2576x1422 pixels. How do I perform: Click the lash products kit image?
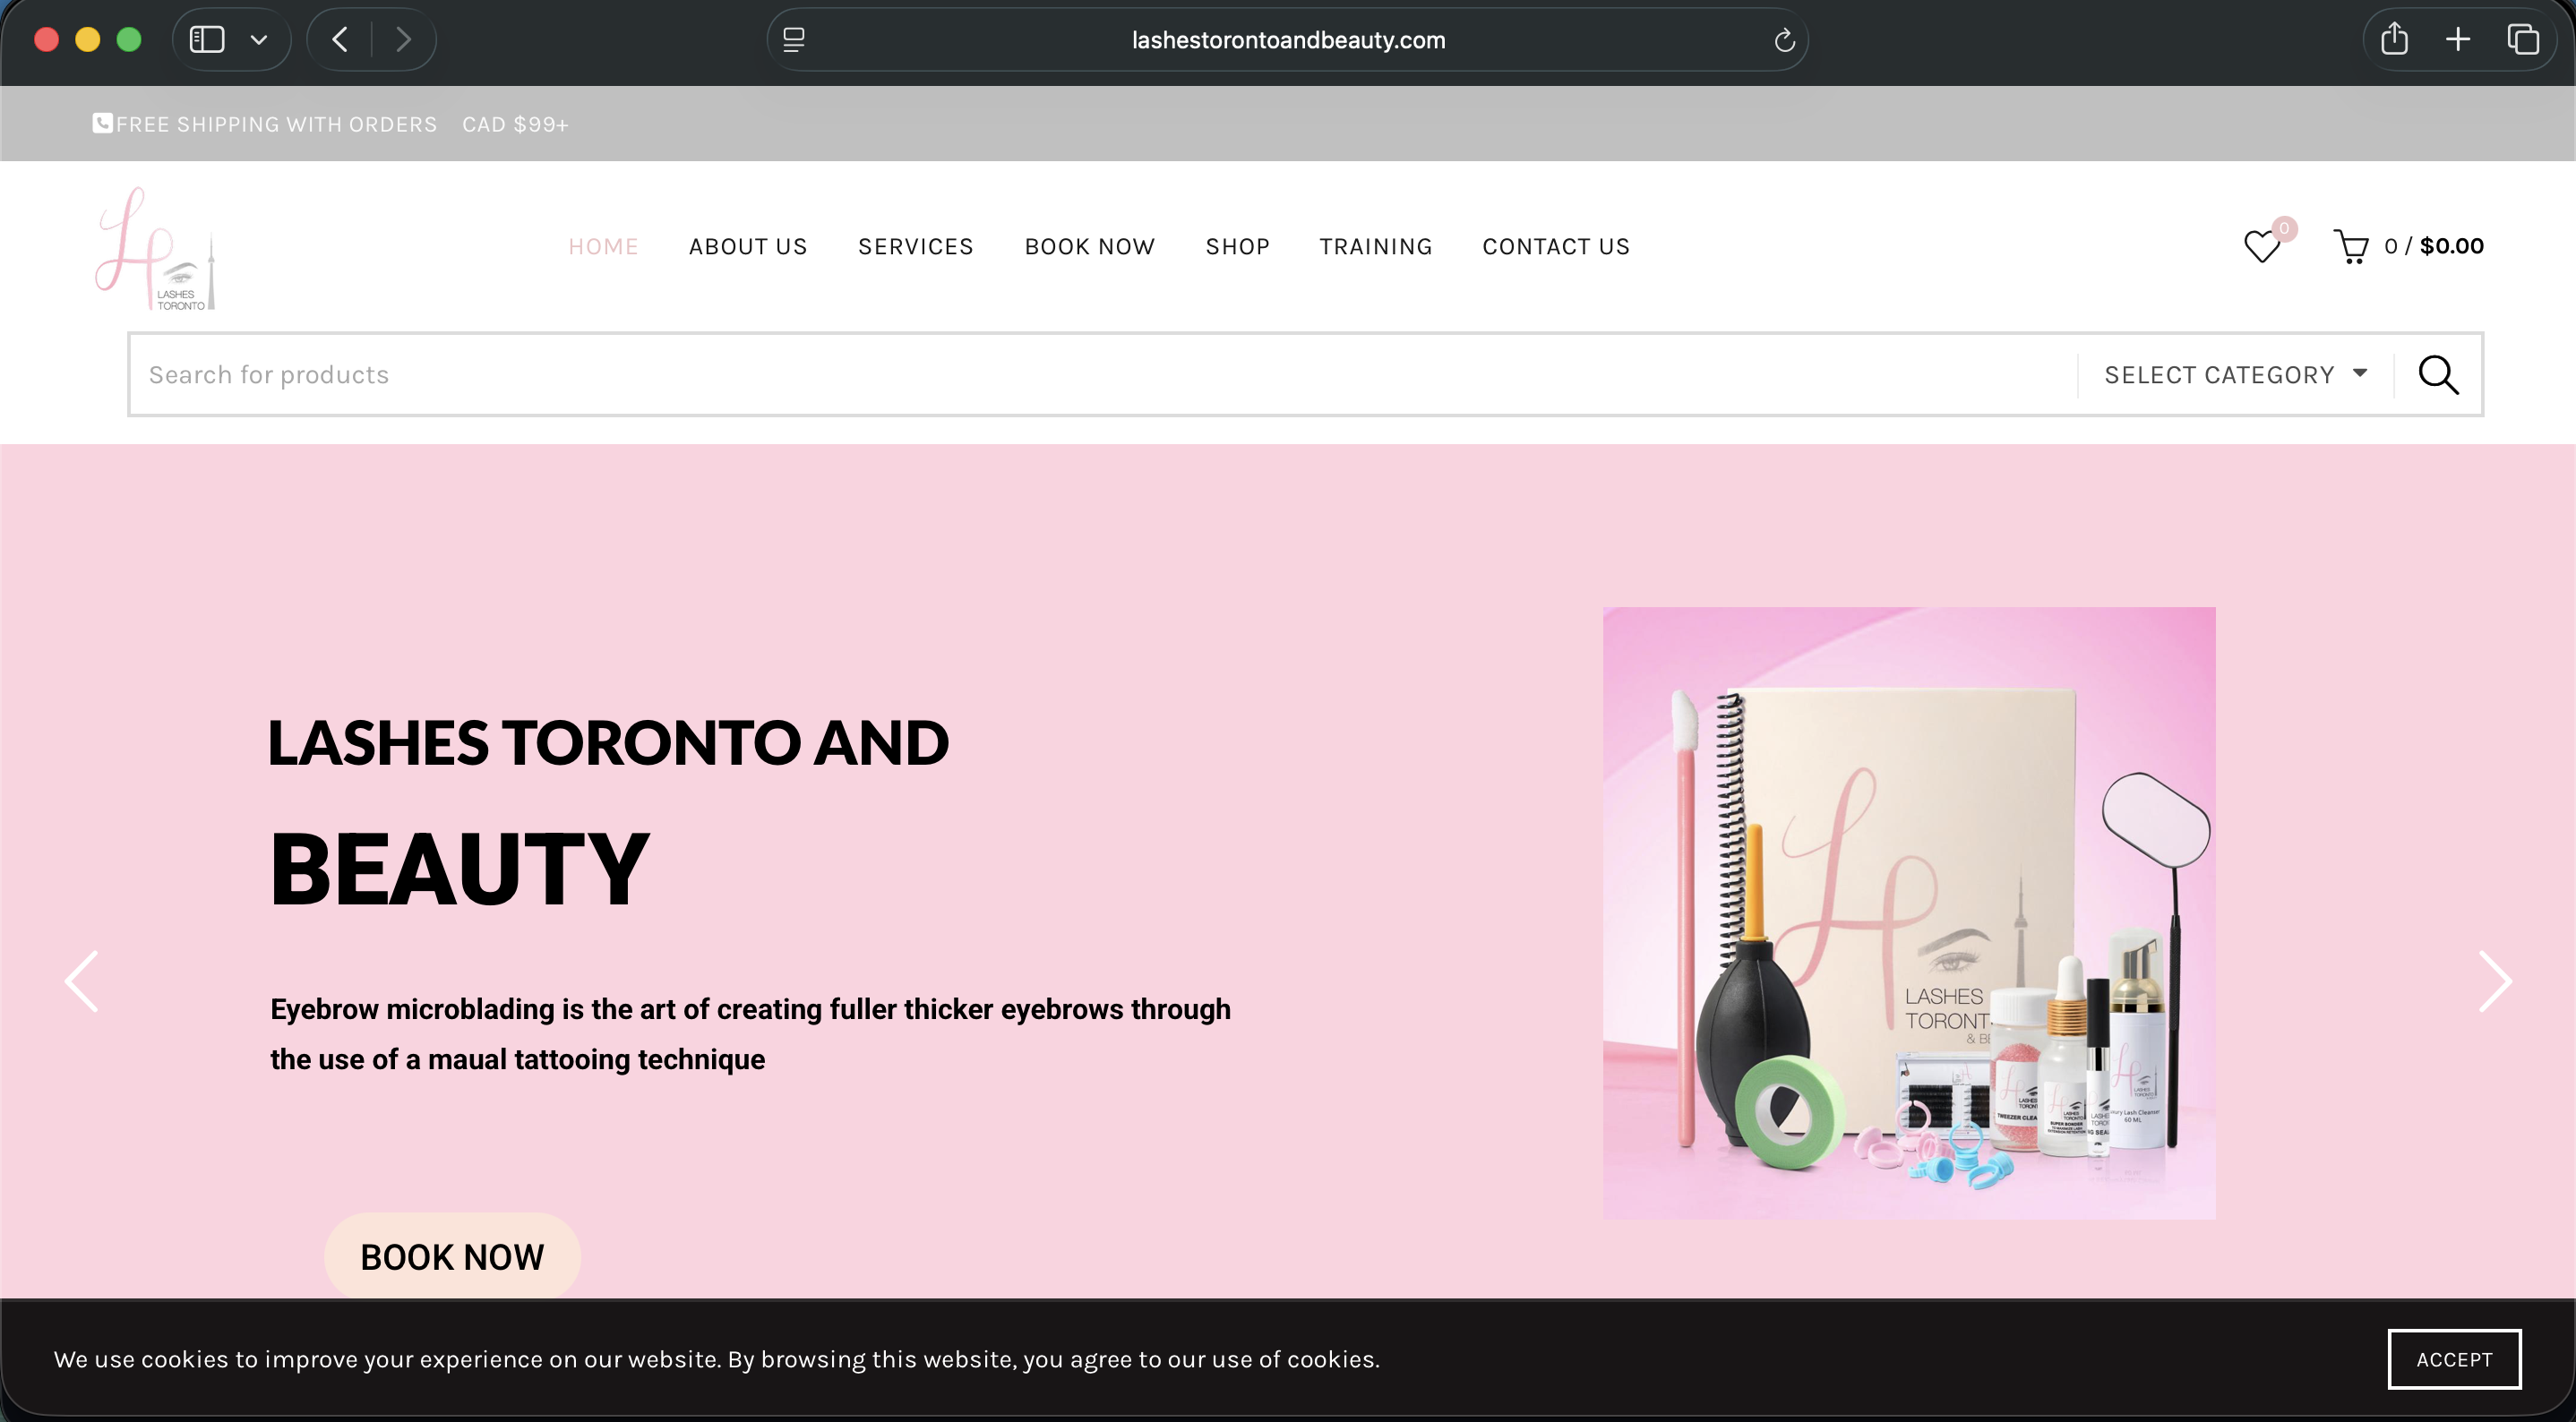point(1909,913)
